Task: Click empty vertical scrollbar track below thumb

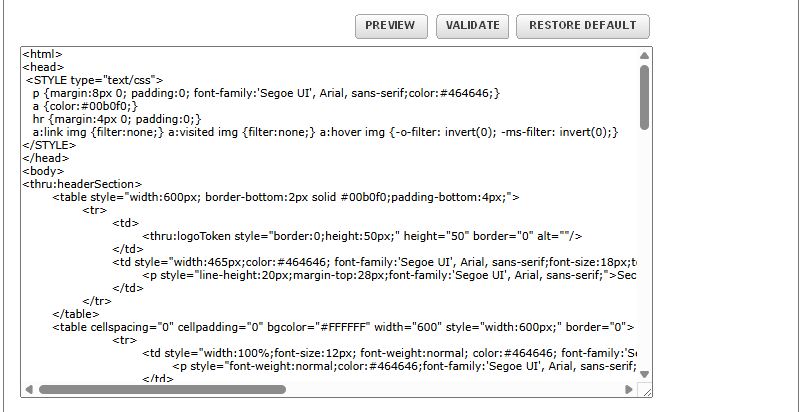Action: click(x=644, y=250)
